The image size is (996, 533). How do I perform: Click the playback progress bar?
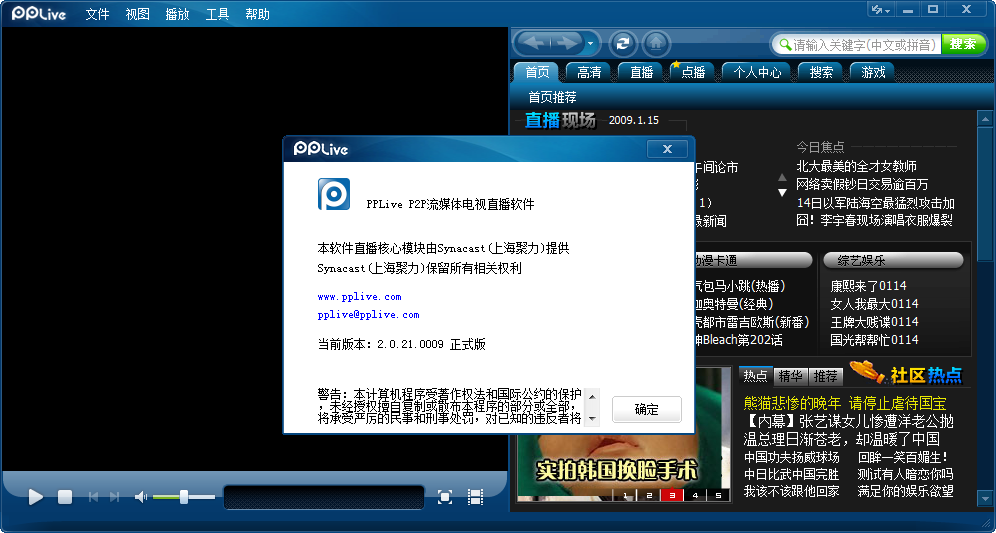pos(324,497)
